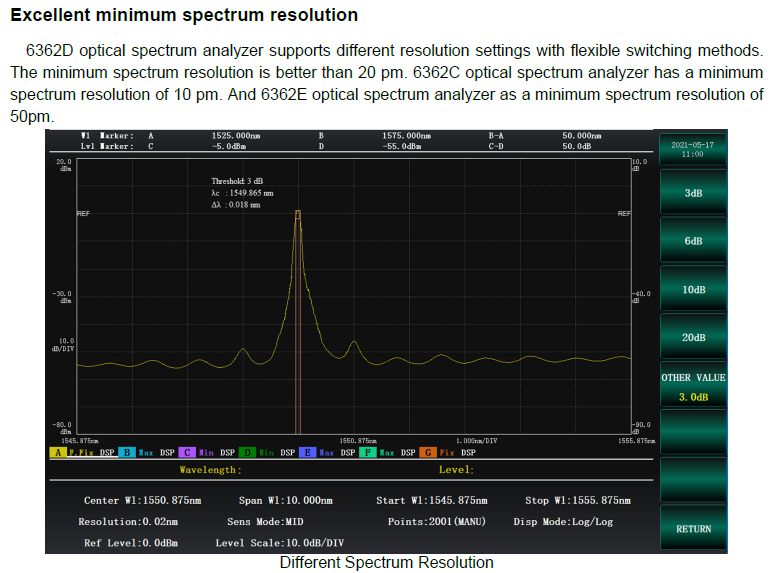Click the RETURN softkey
This screenshot has width=771, height=573.
point(693,528)
